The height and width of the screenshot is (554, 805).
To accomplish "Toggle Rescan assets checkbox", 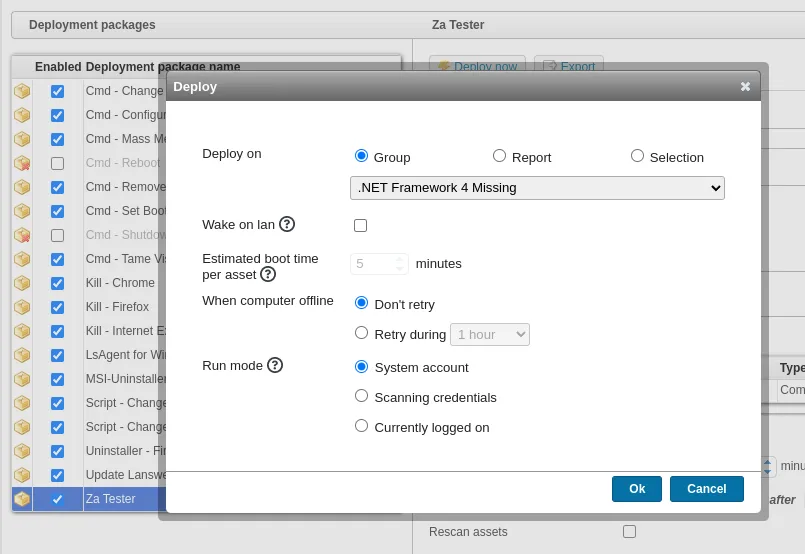I will click(629, 531).
